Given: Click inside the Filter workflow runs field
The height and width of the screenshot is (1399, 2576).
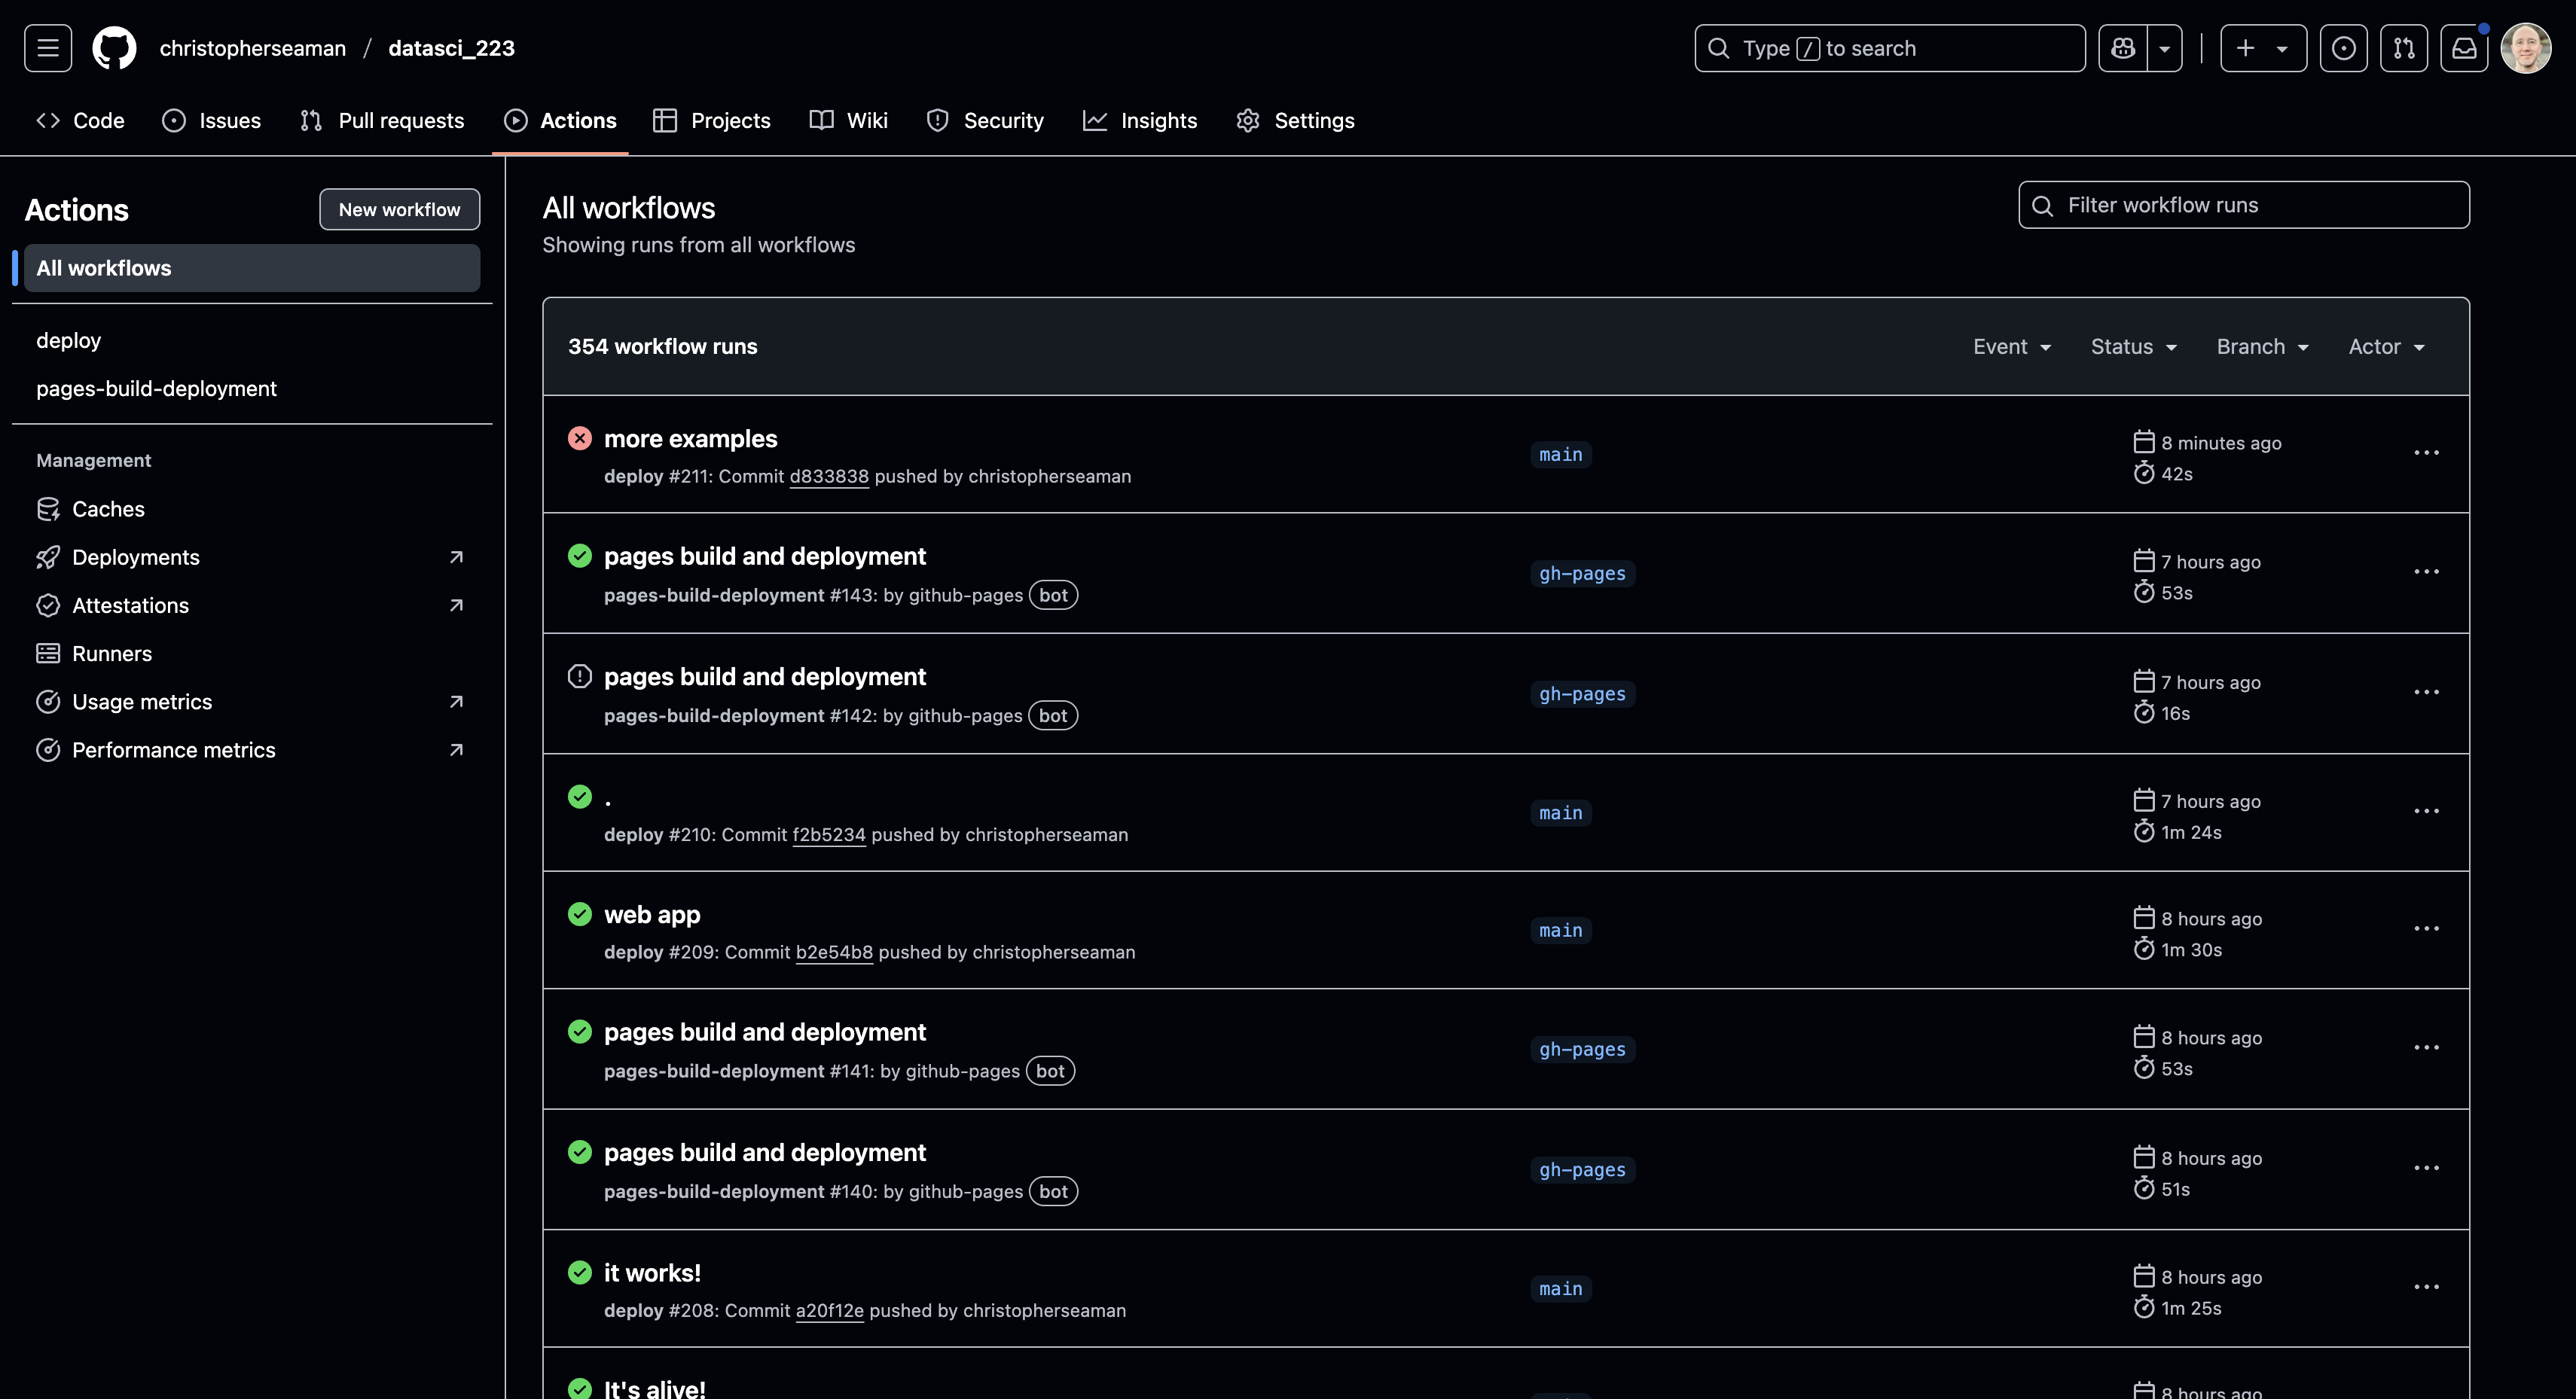Looking at the screenshot, I should click(x=2243, y=204).
